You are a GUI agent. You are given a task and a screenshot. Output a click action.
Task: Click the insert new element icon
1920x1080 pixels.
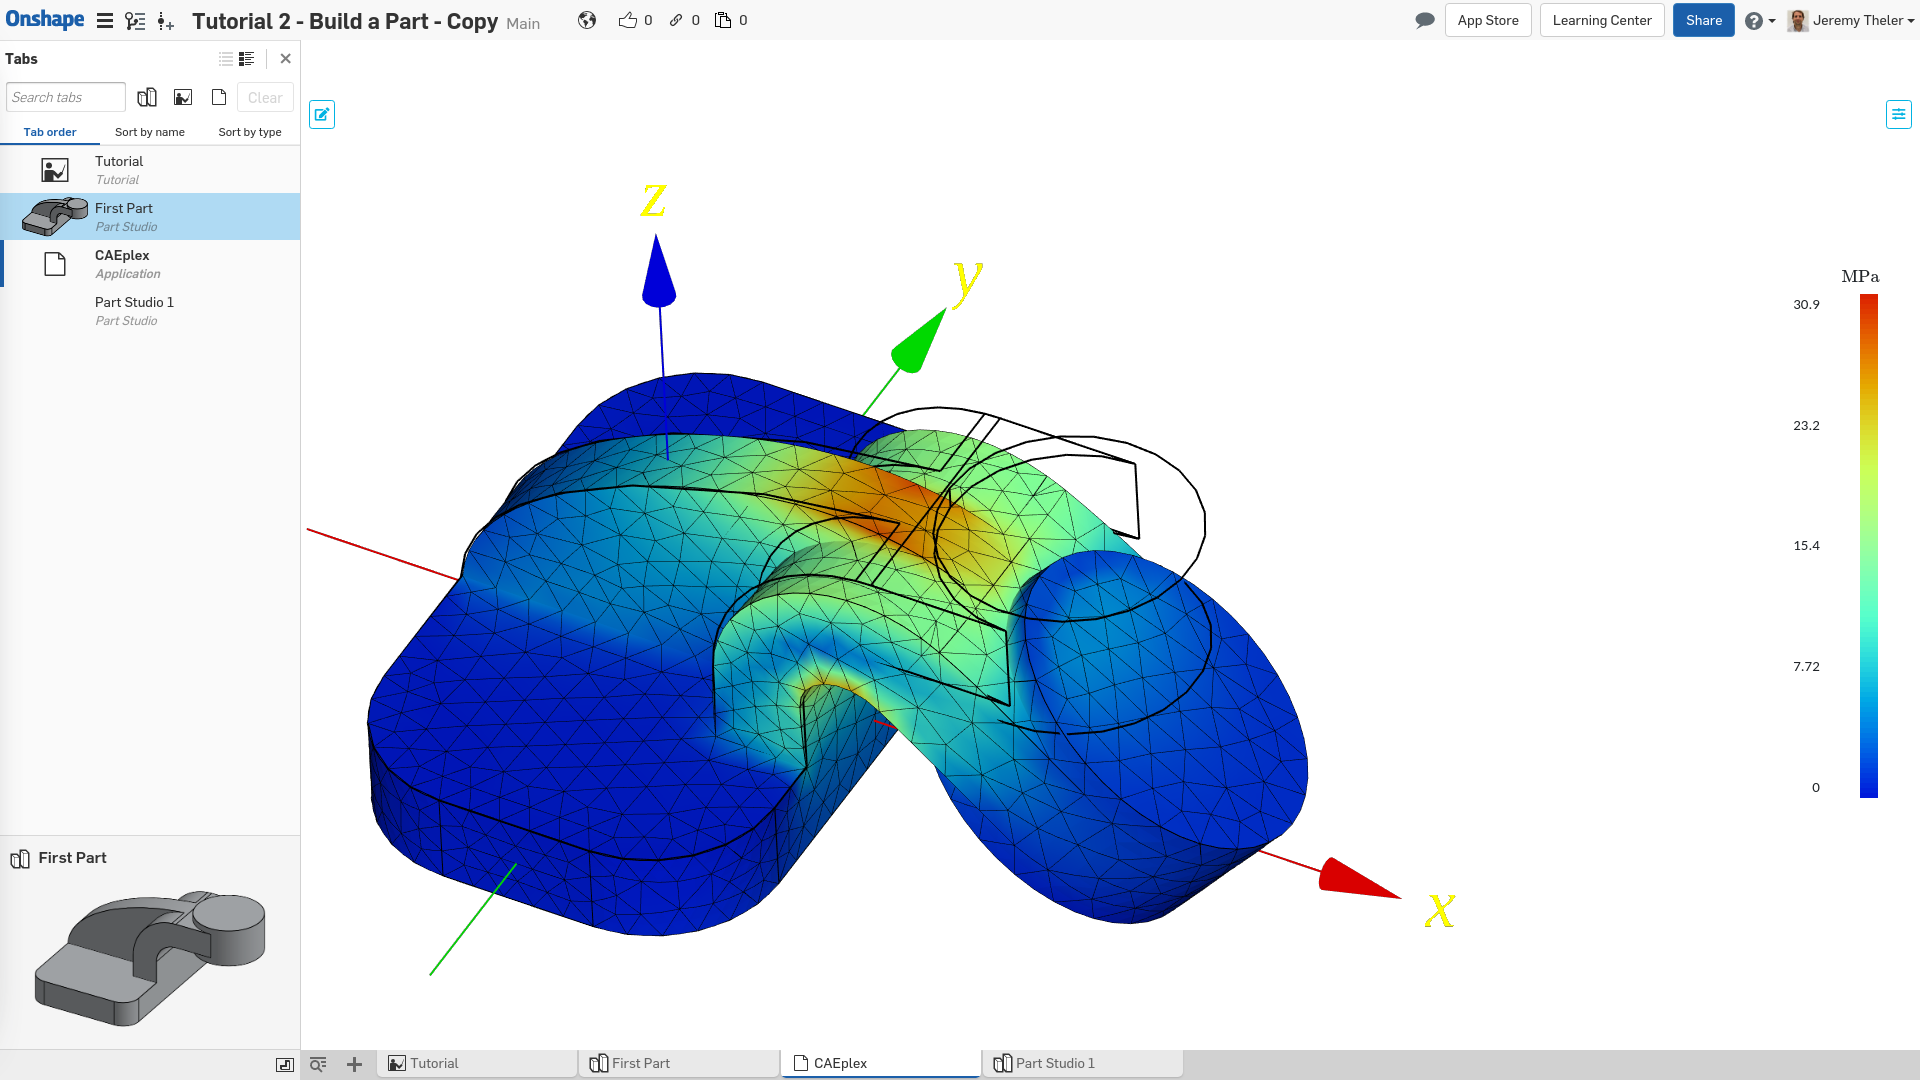(x=166, y=21)
